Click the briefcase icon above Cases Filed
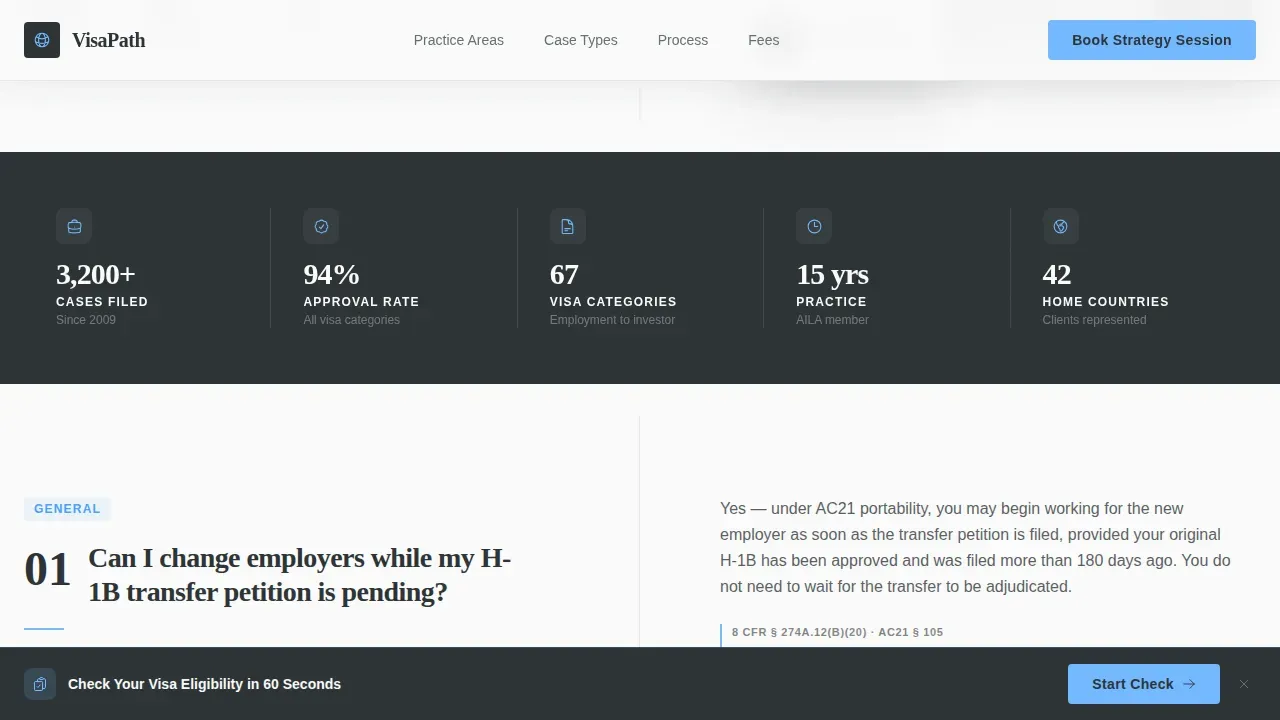Image resolution: width=1280 pixels, height=720 pixels. pyautogui.click(x=74, y=226)
